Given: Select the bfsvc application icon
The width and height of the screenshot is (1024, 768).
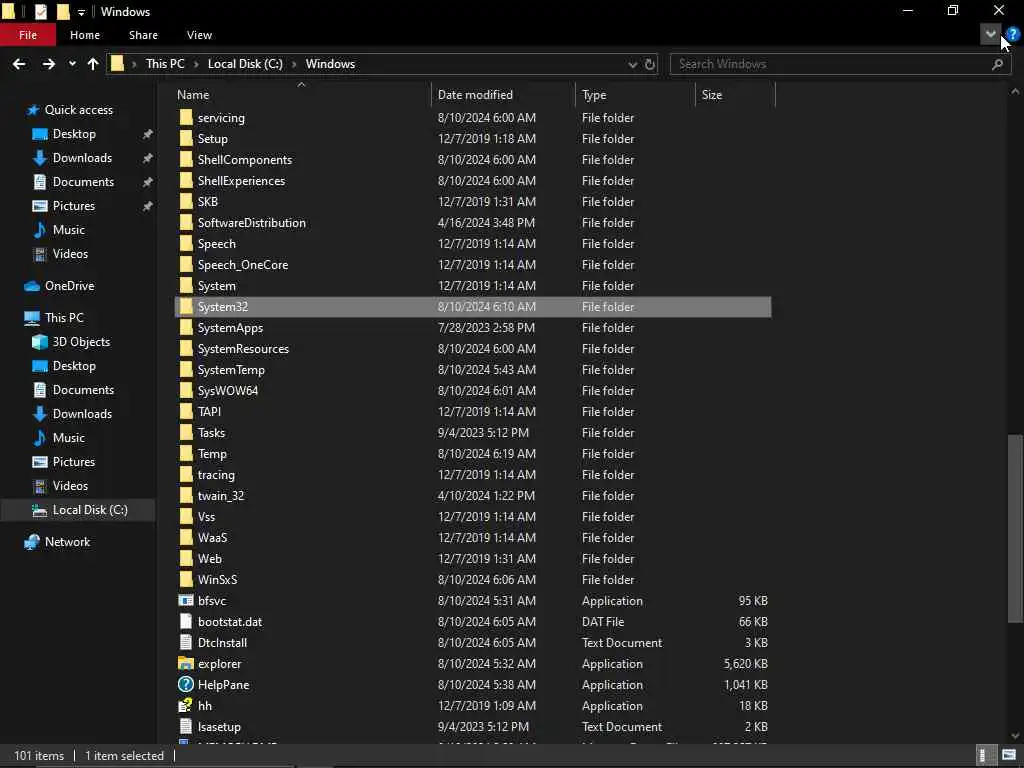Looking at the screenshot, I should pyautogui.click(x=186, y=601).
